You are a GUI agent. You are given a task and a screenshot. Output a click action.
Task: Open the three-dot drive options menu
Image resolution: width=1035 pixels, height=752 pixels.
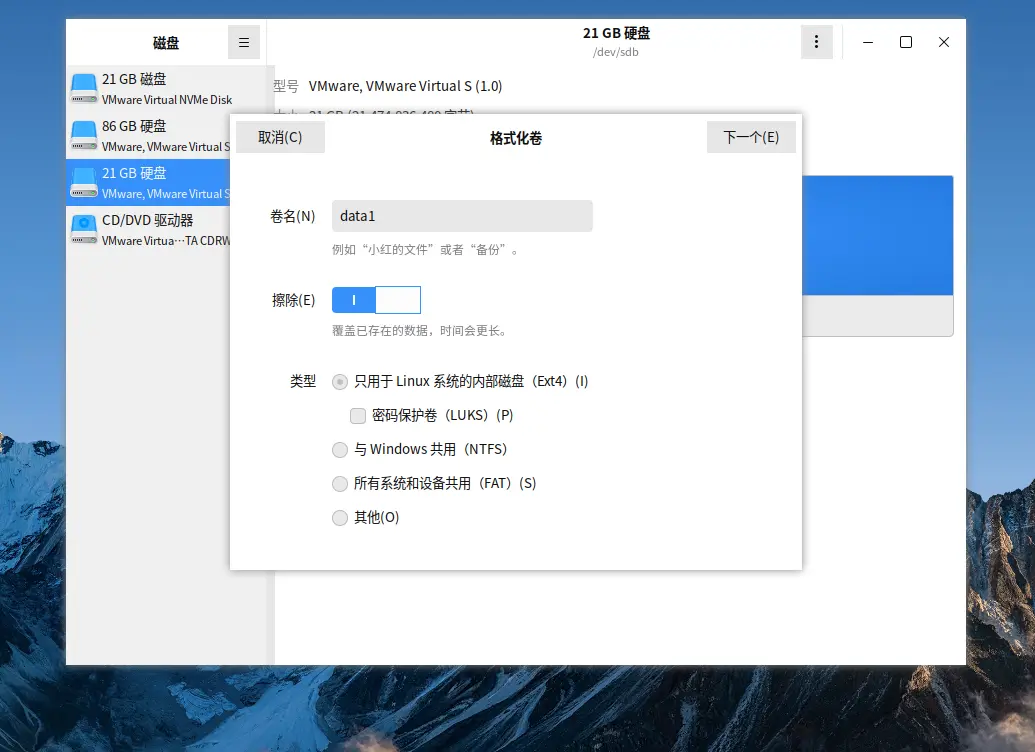[x=817, y=42]
